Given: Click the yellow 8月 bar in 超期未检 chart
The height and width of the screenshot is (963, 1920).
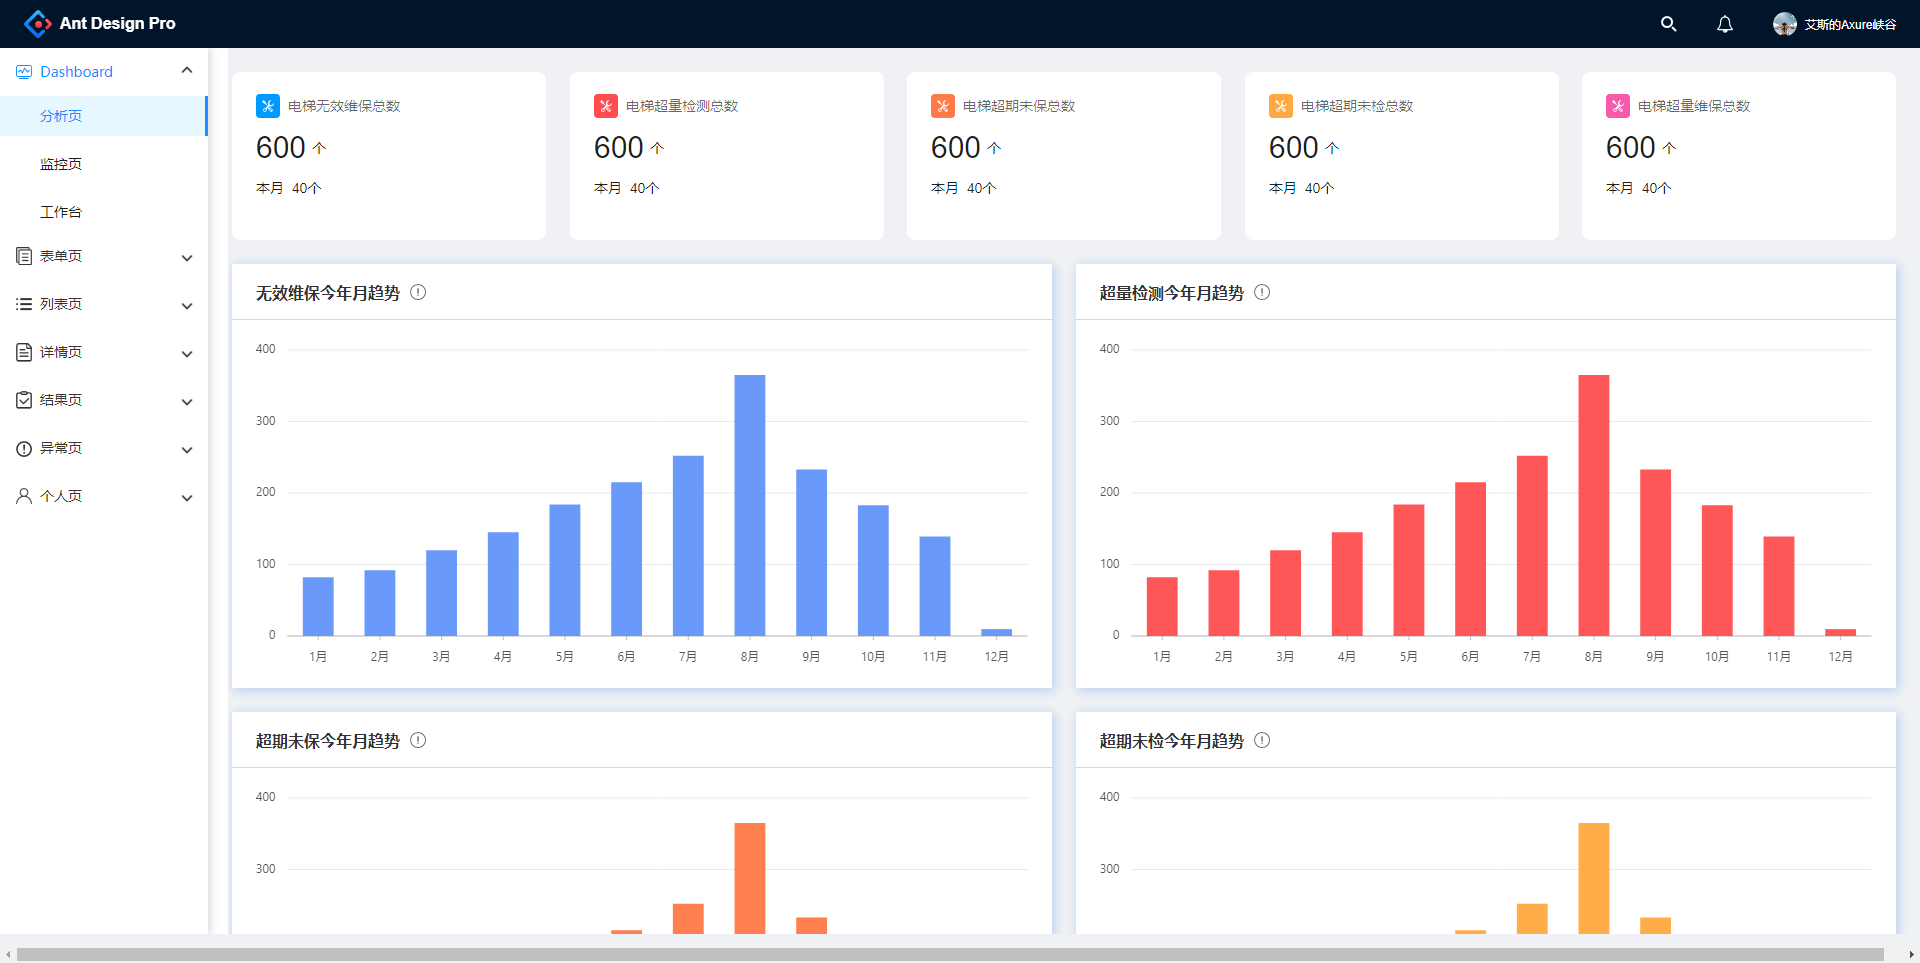Looking at the screenshot, I should pyautogui.click(x=1594, y=878).
